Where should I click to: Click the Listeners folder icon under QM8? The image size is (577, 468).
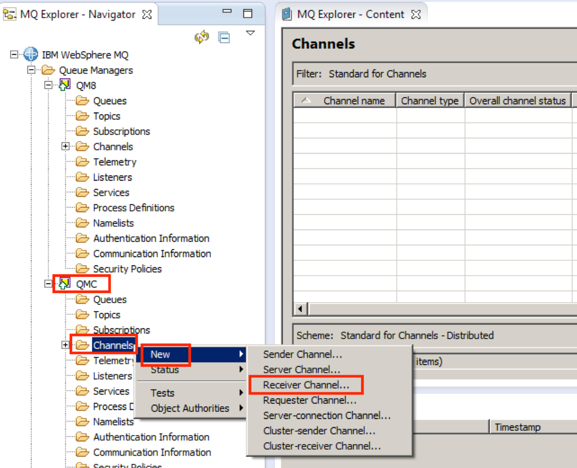pos(82,177)
